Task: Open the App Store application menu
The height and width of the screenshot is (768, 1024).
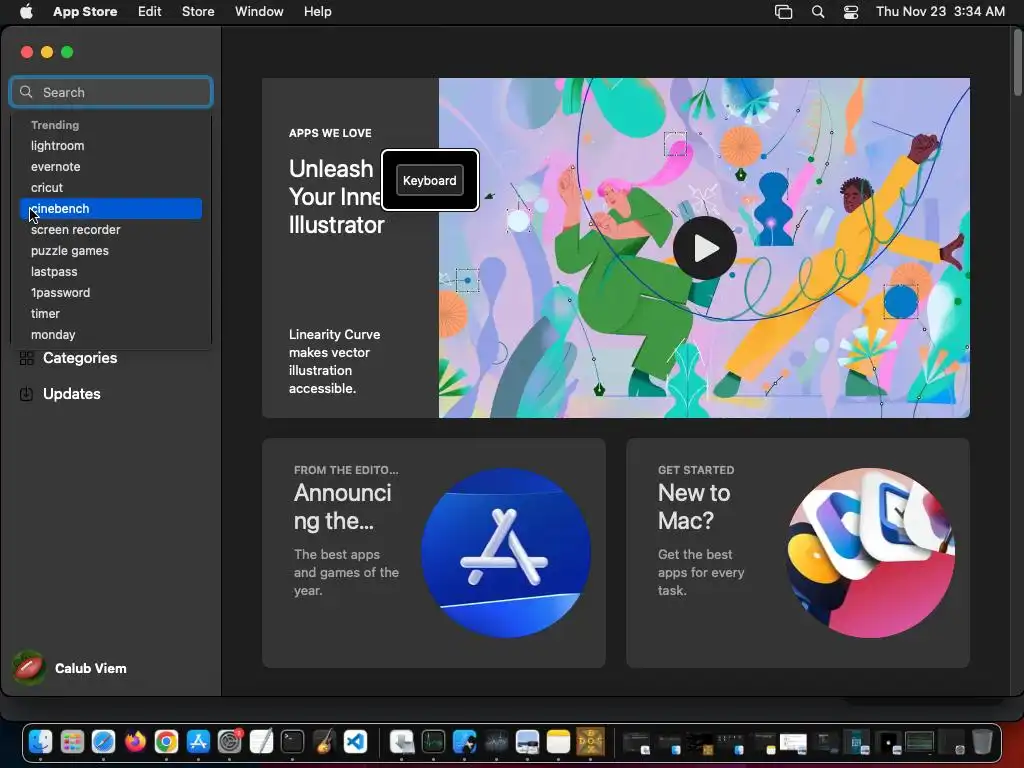Action: (x=85, y=12)
